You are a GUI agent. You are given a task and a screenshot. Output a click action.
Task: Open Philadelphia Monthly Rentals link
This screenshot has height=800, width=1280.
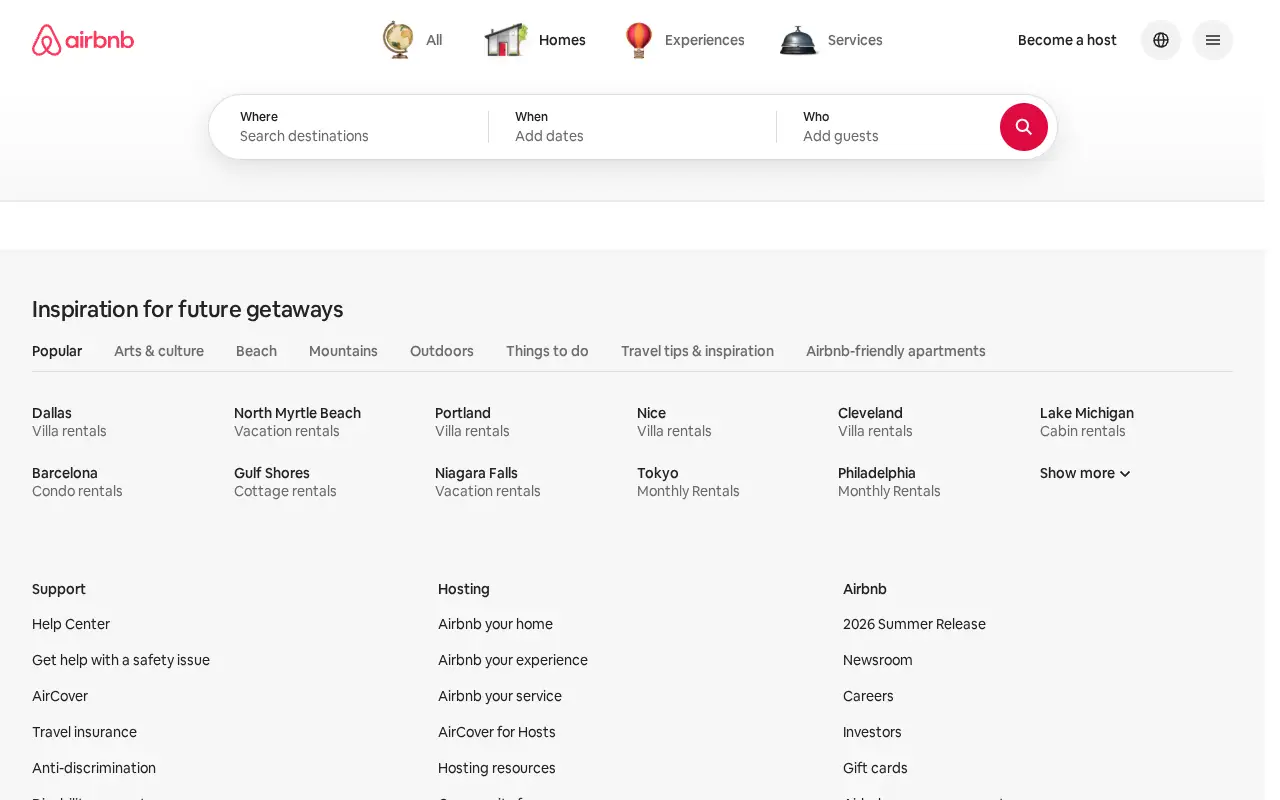coord(889,482)
